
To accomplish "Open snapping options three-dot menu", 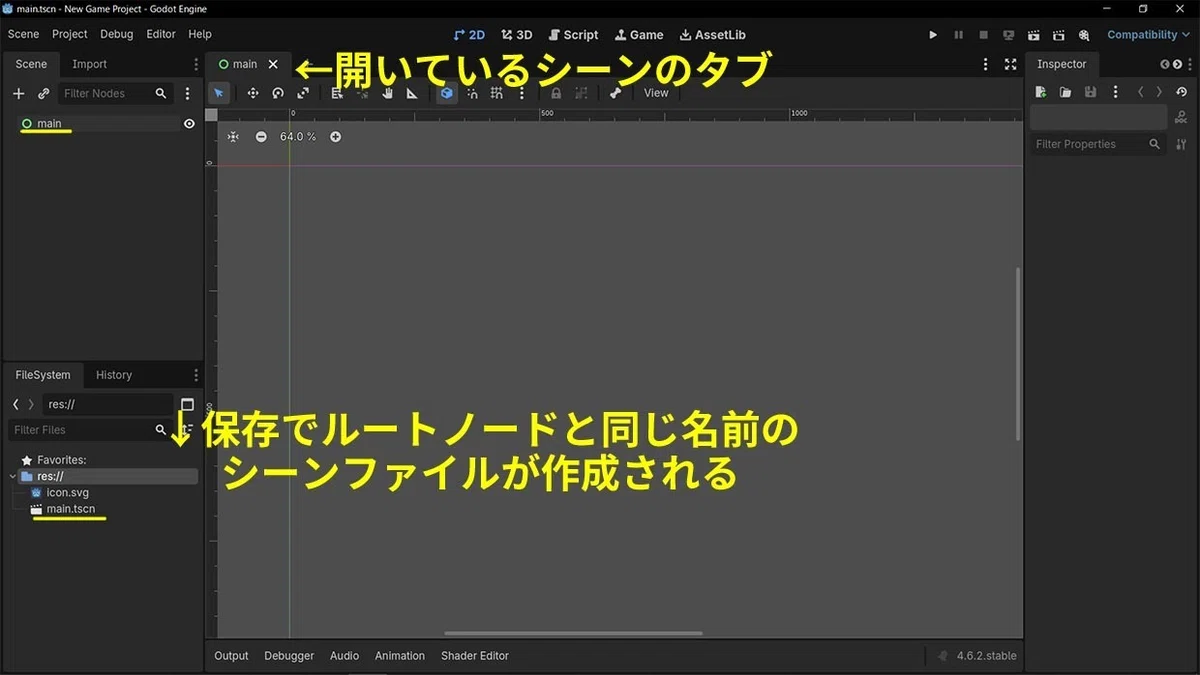I will click(521, 93).
